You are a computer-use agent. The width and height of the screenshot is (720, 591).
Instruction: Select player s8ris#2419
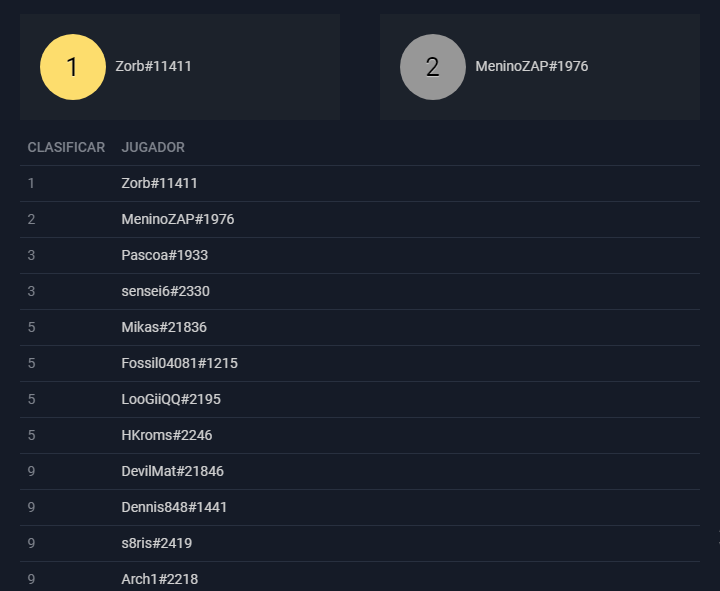click(x=157, y=543)
